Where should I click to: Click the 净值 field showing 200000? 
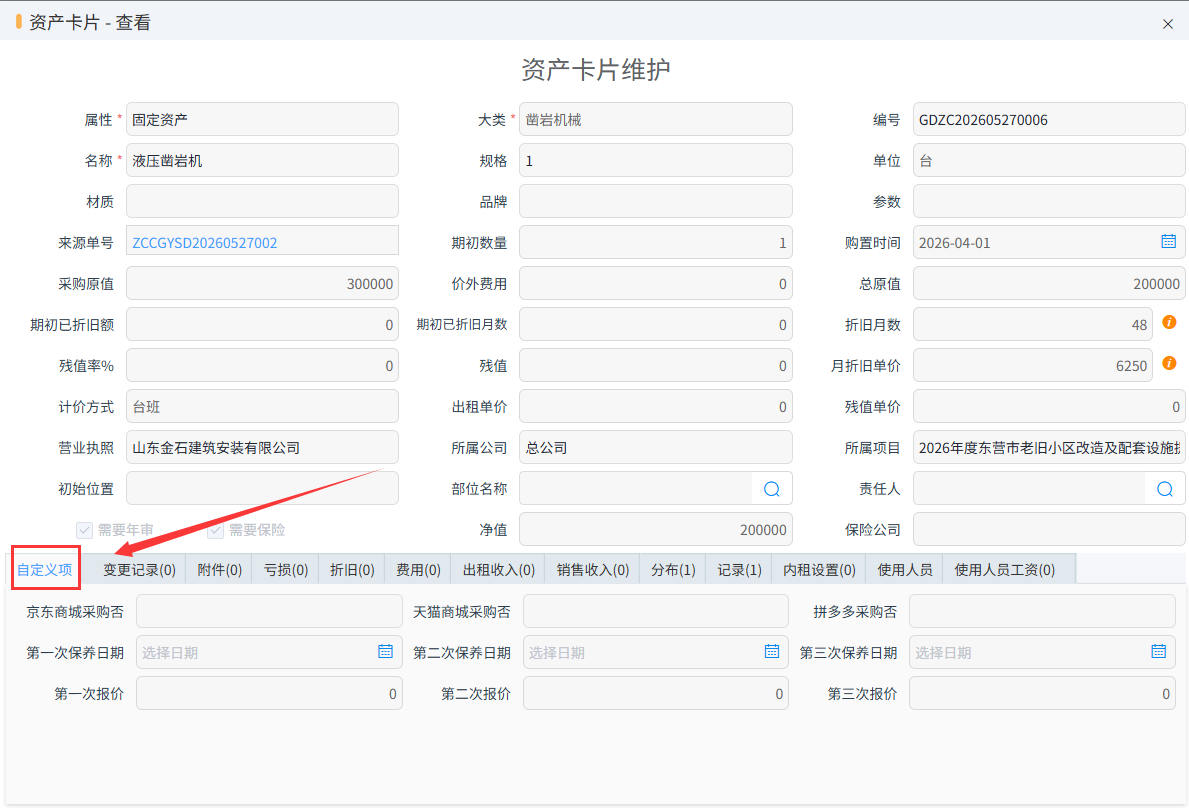[x=656, y=528]
